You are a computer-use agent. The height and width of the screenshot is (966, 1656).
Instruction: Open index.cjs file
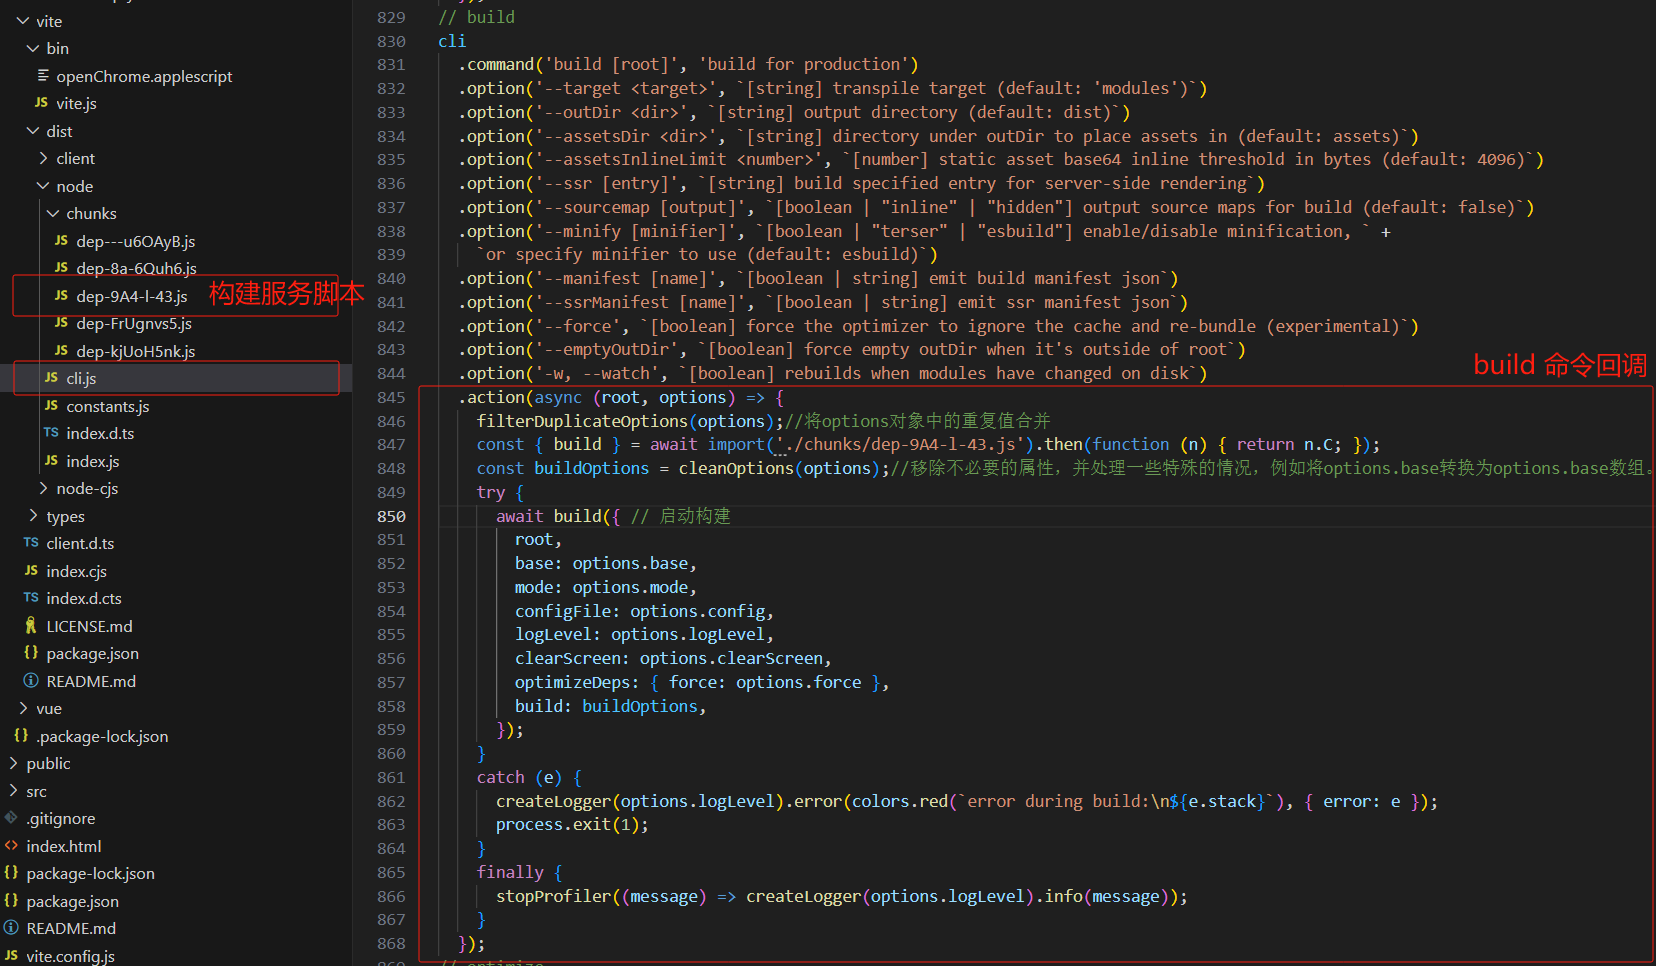pos(76,571)
